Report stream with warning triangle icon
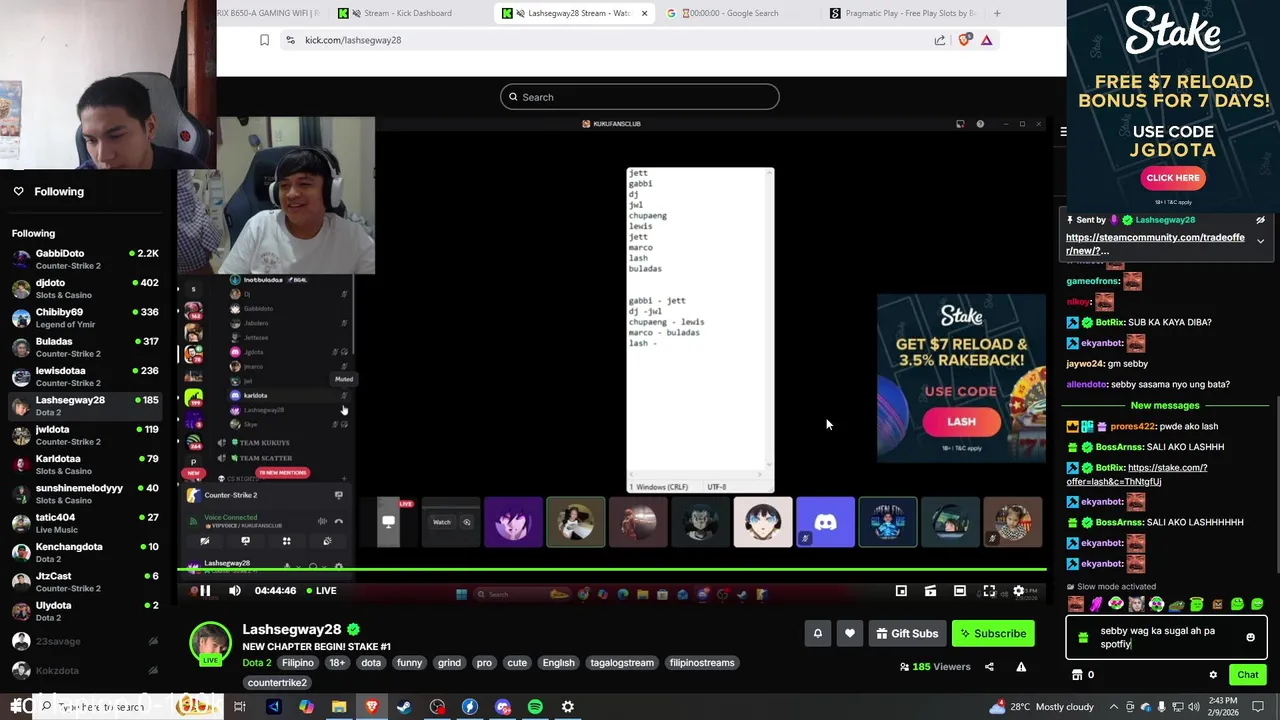The image size is (1280, 720). point(1021,667)
